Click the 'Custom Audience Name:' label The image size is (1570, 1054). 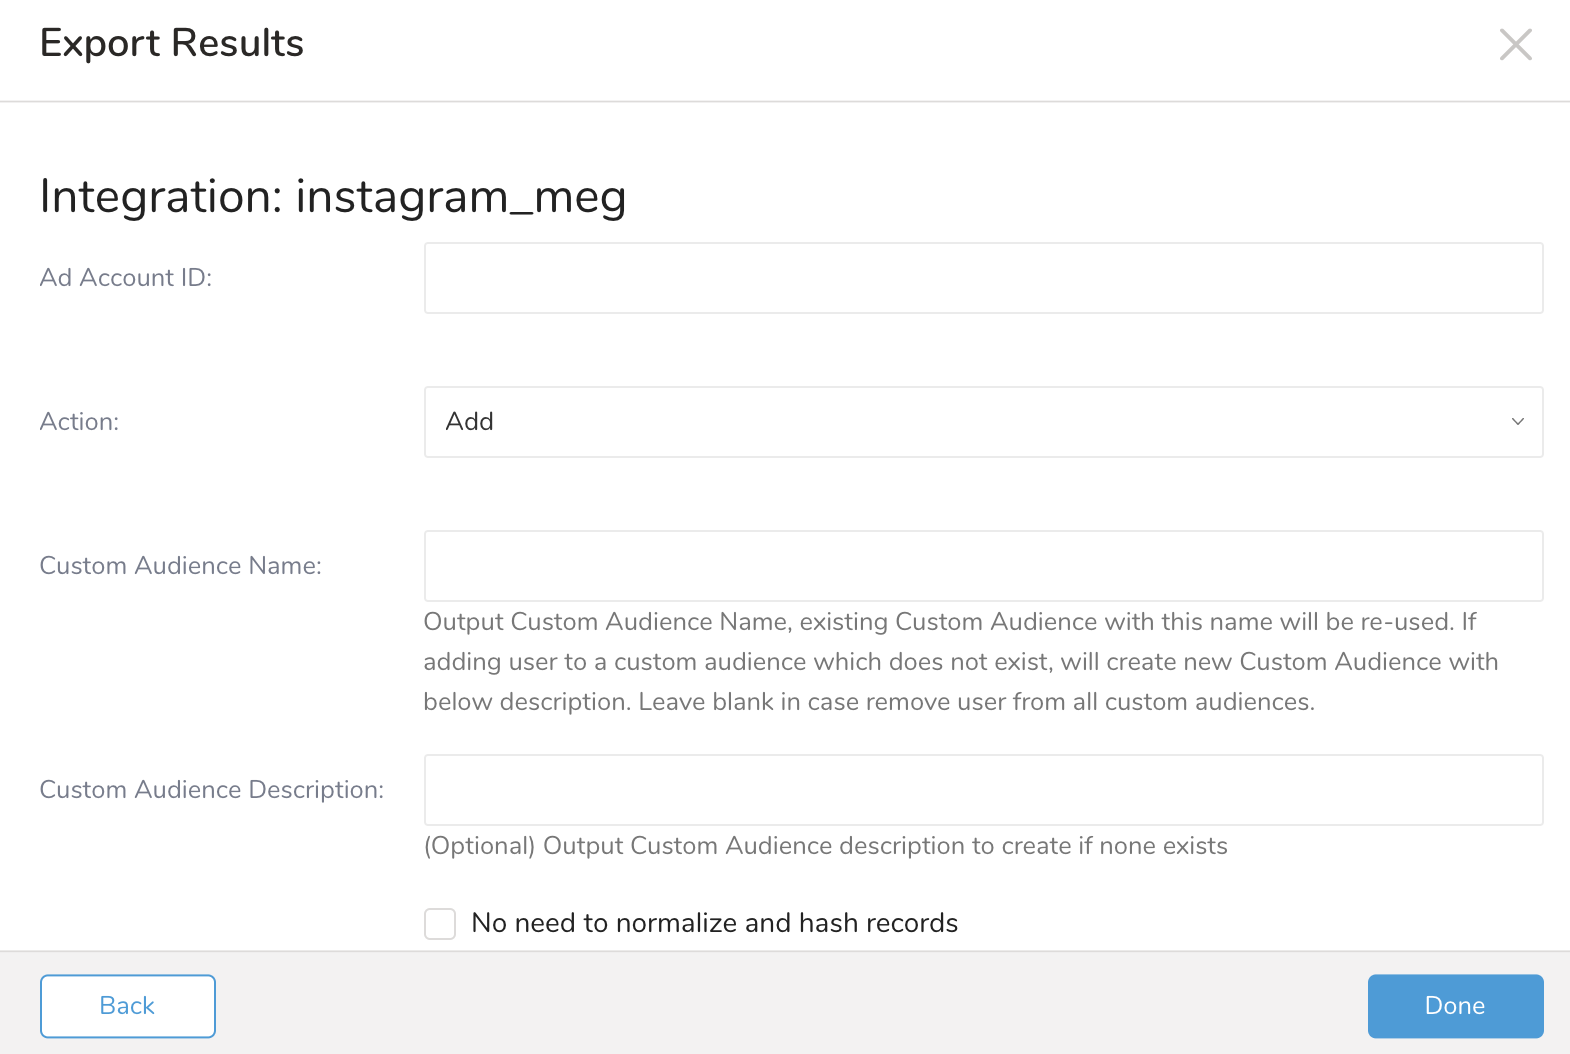[x=181, y=566]
